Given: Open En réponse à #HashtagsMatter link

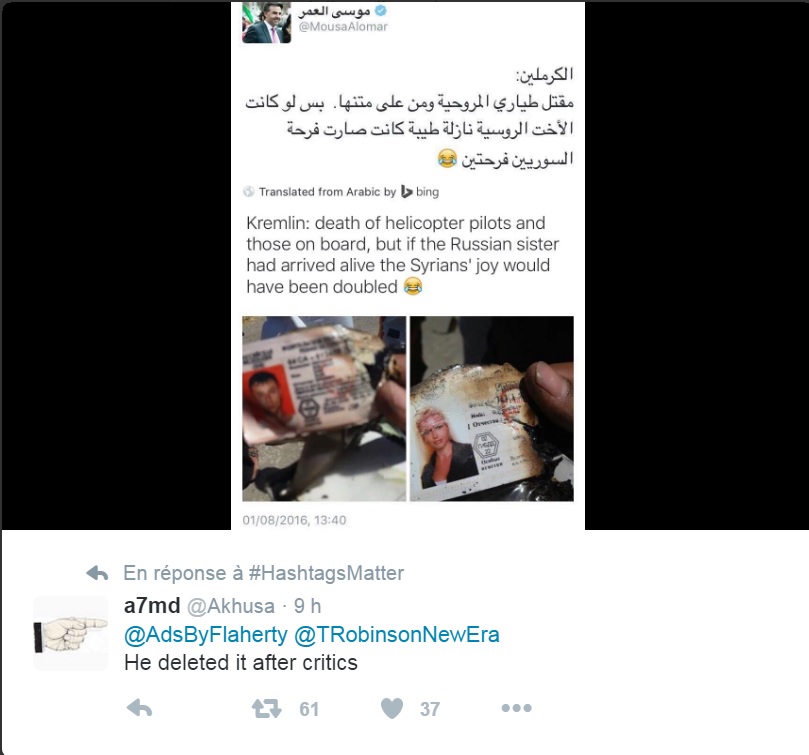Looking at the screenshot, I should [x=264, y=573].
